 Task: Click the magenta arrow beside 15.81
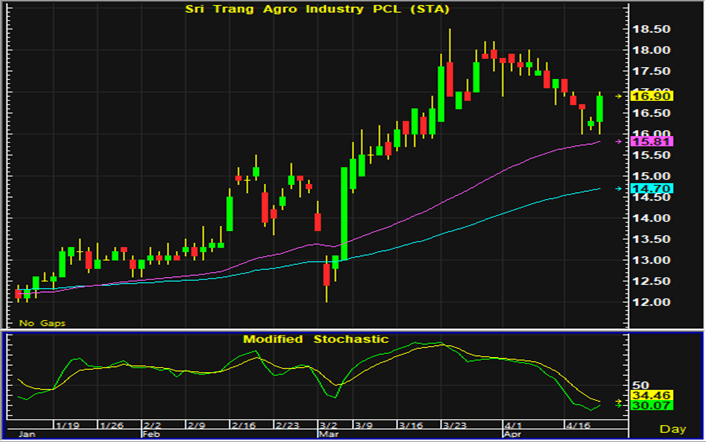620,142
